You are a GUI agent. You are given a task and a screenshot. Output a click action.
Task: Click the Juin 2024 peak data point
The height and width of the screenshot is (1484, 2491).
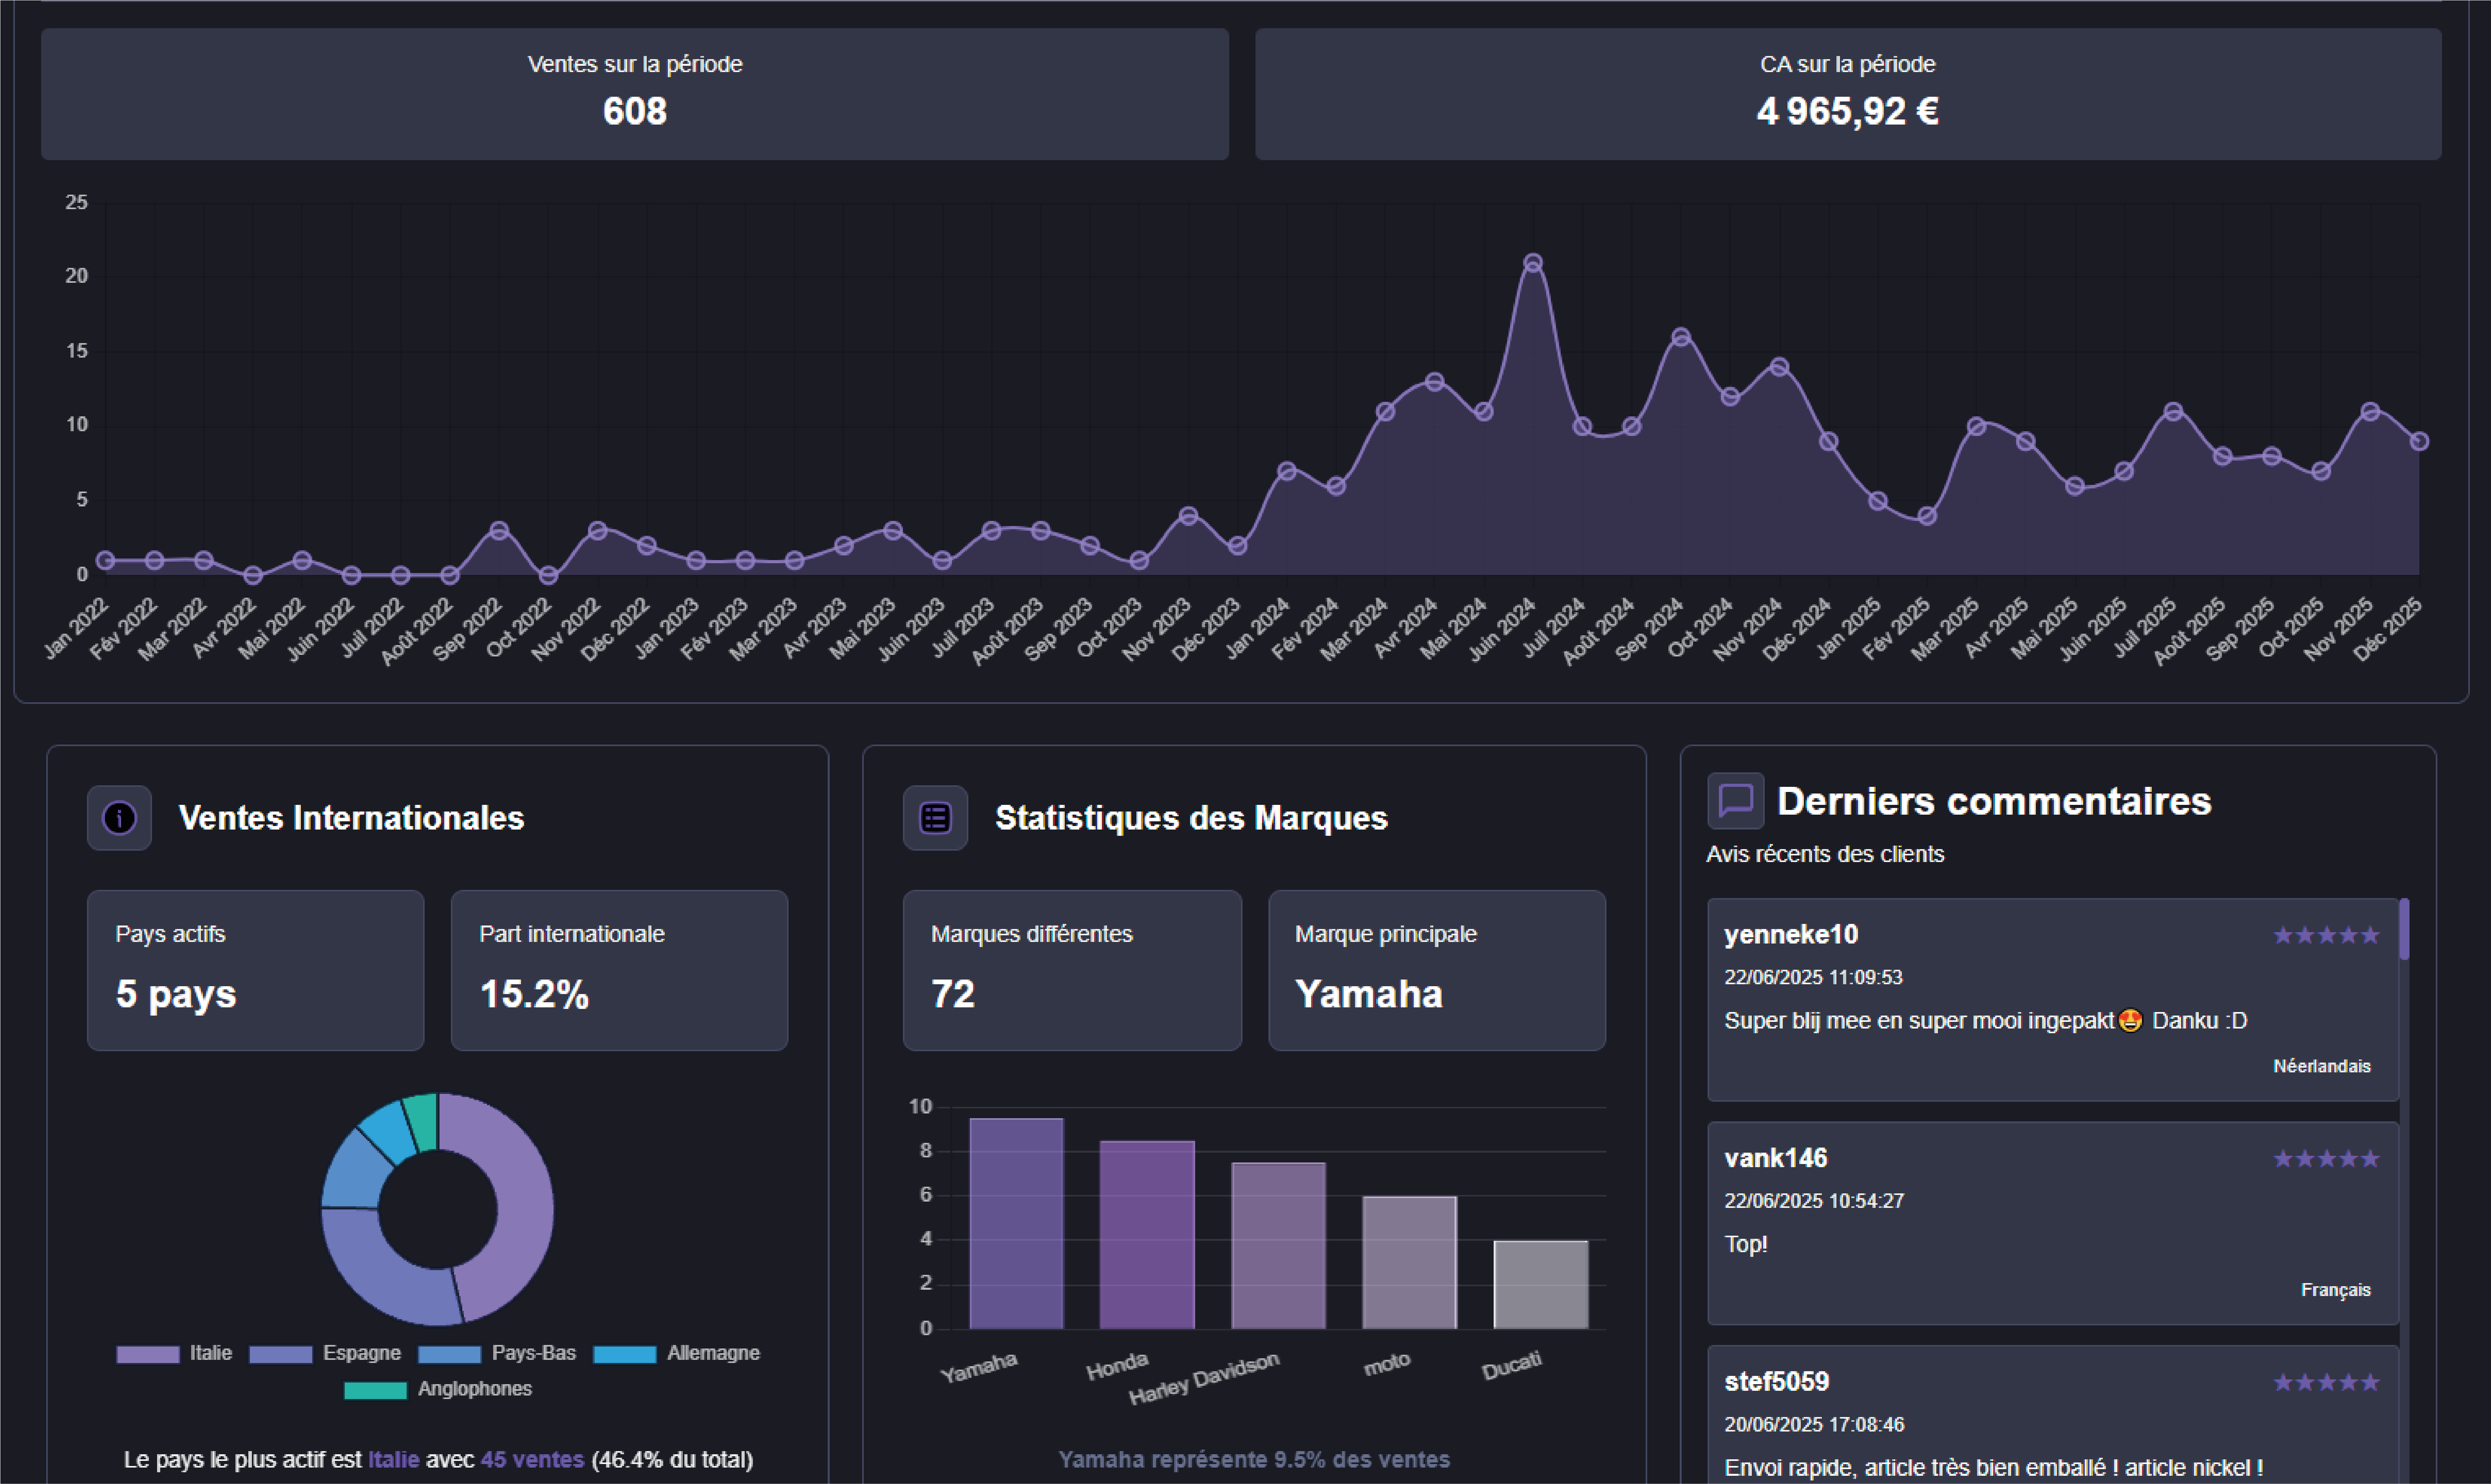(1532, 263)
